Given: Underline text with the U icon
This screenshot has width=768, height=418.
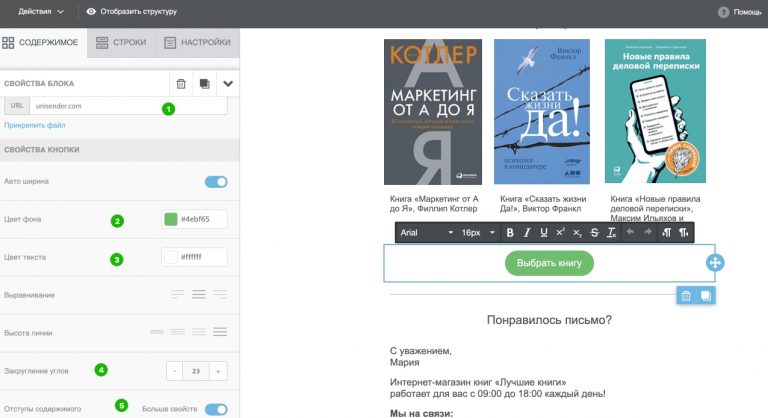Looking at the screenshot, I should tap(544, 233).
